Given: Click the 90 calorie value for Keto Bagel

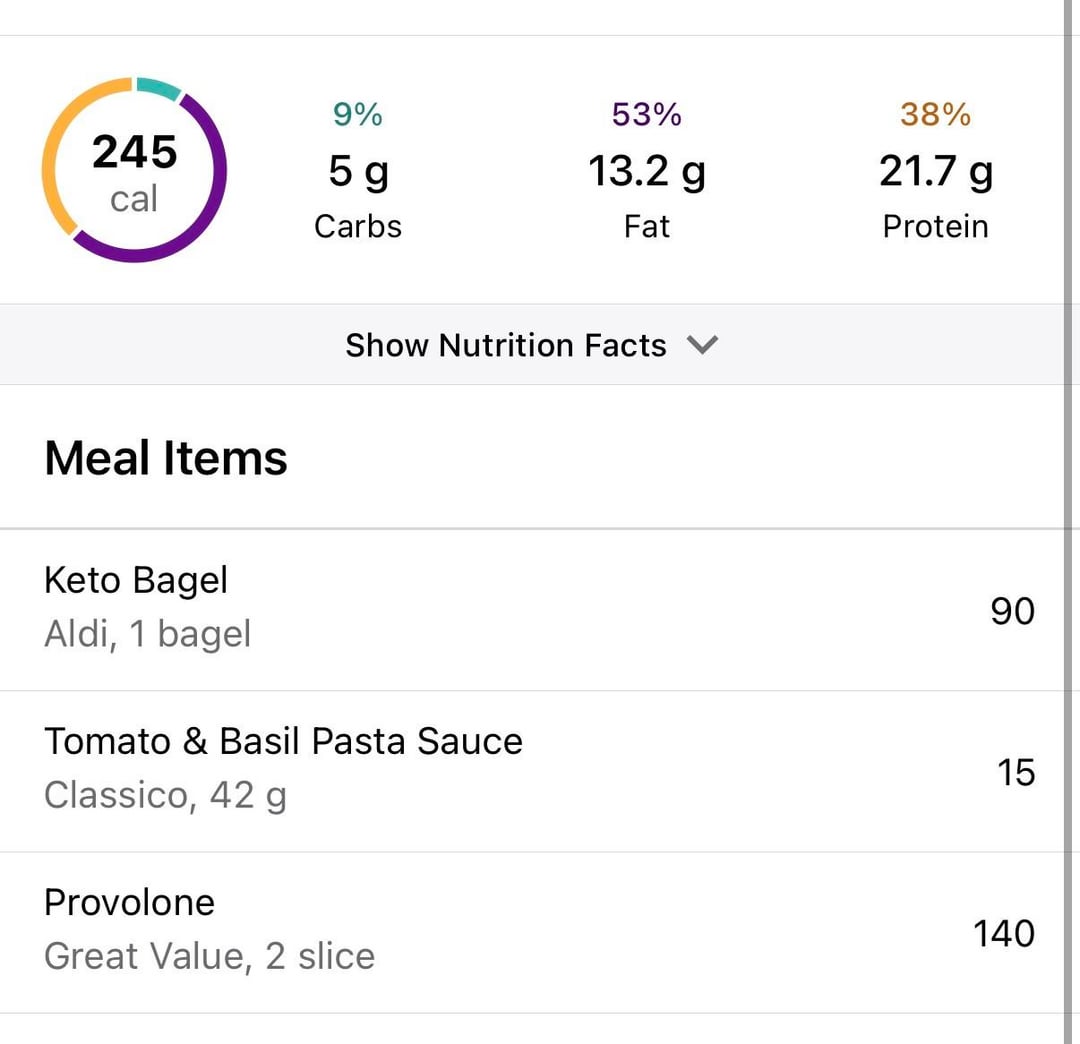Looking at the screenshot, I should pyautogui.click(x=1012, y=611).
